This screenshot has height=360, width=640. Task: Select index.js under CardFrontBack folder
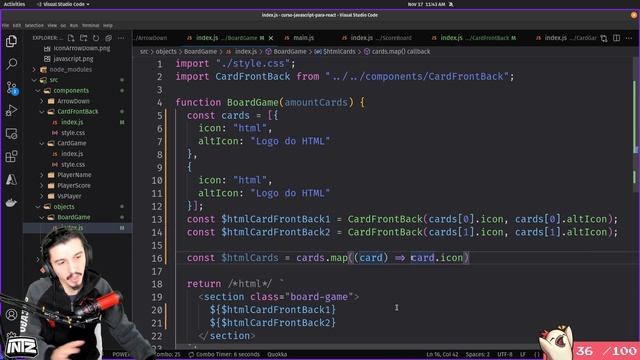pos(72,122)
